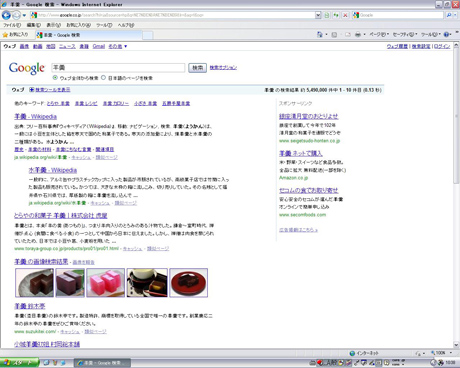Open the sponsored 羊羹 ネットで購入 ad

pos(301,153)
